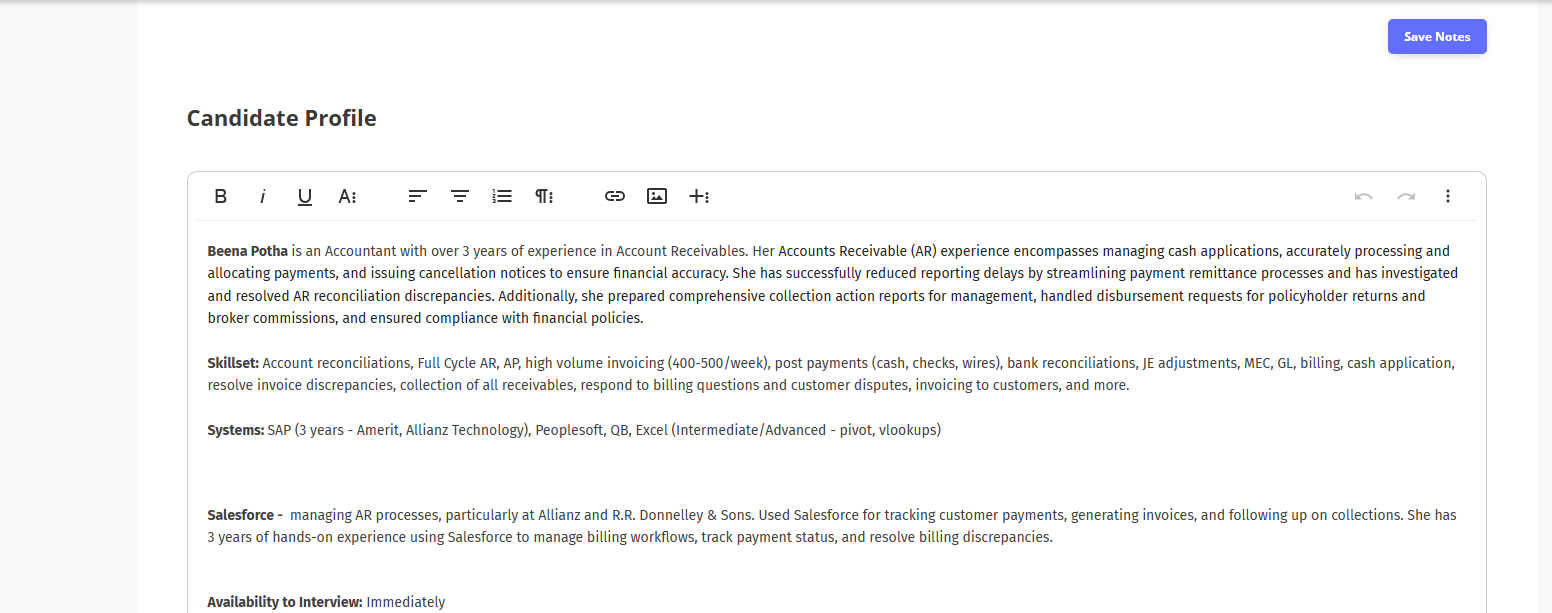Click the word Immediately

pos(406,602)
